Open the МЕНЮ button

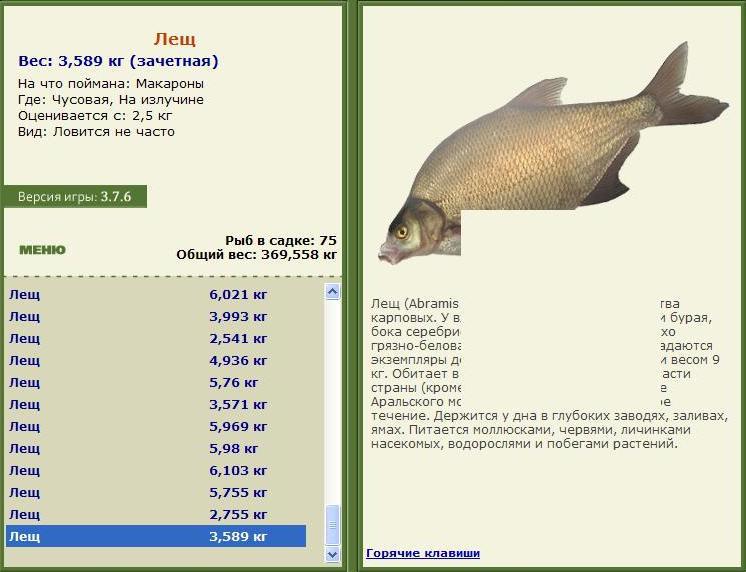click(42, 250)
